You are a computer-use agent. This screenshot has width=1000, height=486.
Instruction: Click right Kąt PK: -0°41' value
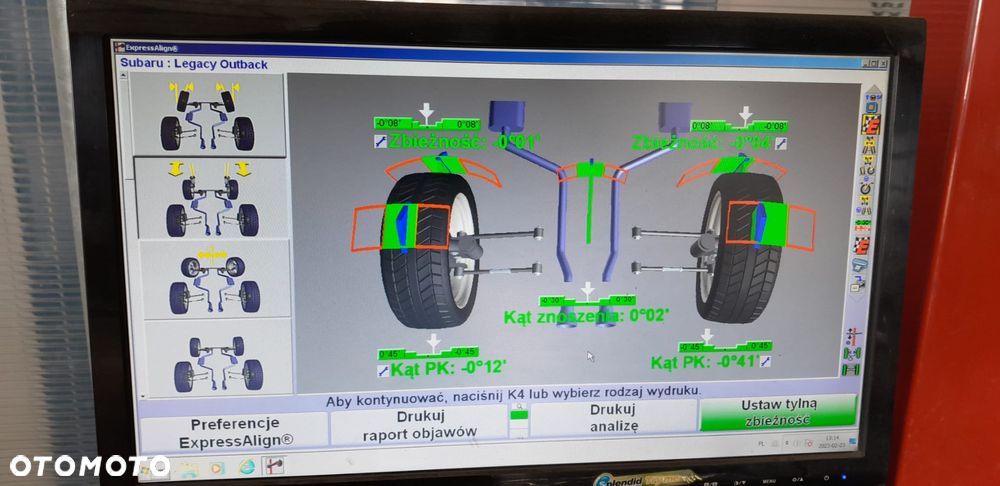[x=704, y=362]
